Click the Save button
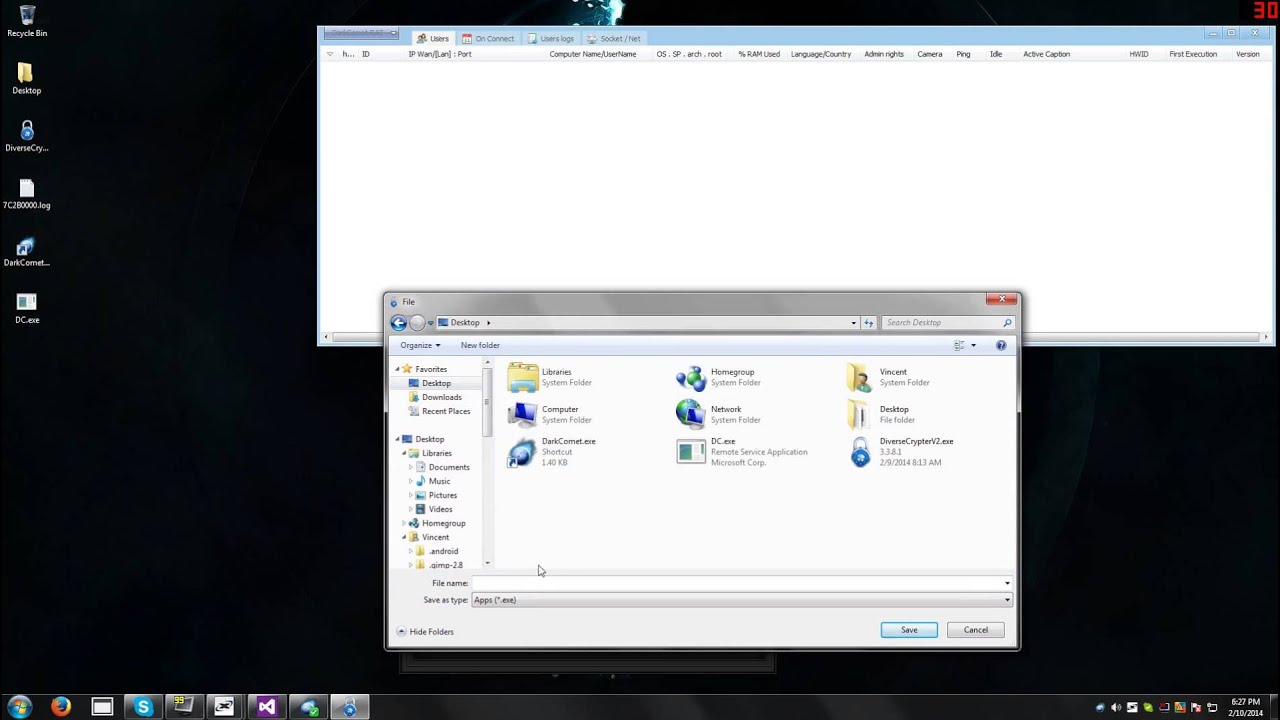Viewport: 1280px width, 720px height. click(x=909, y=630)
